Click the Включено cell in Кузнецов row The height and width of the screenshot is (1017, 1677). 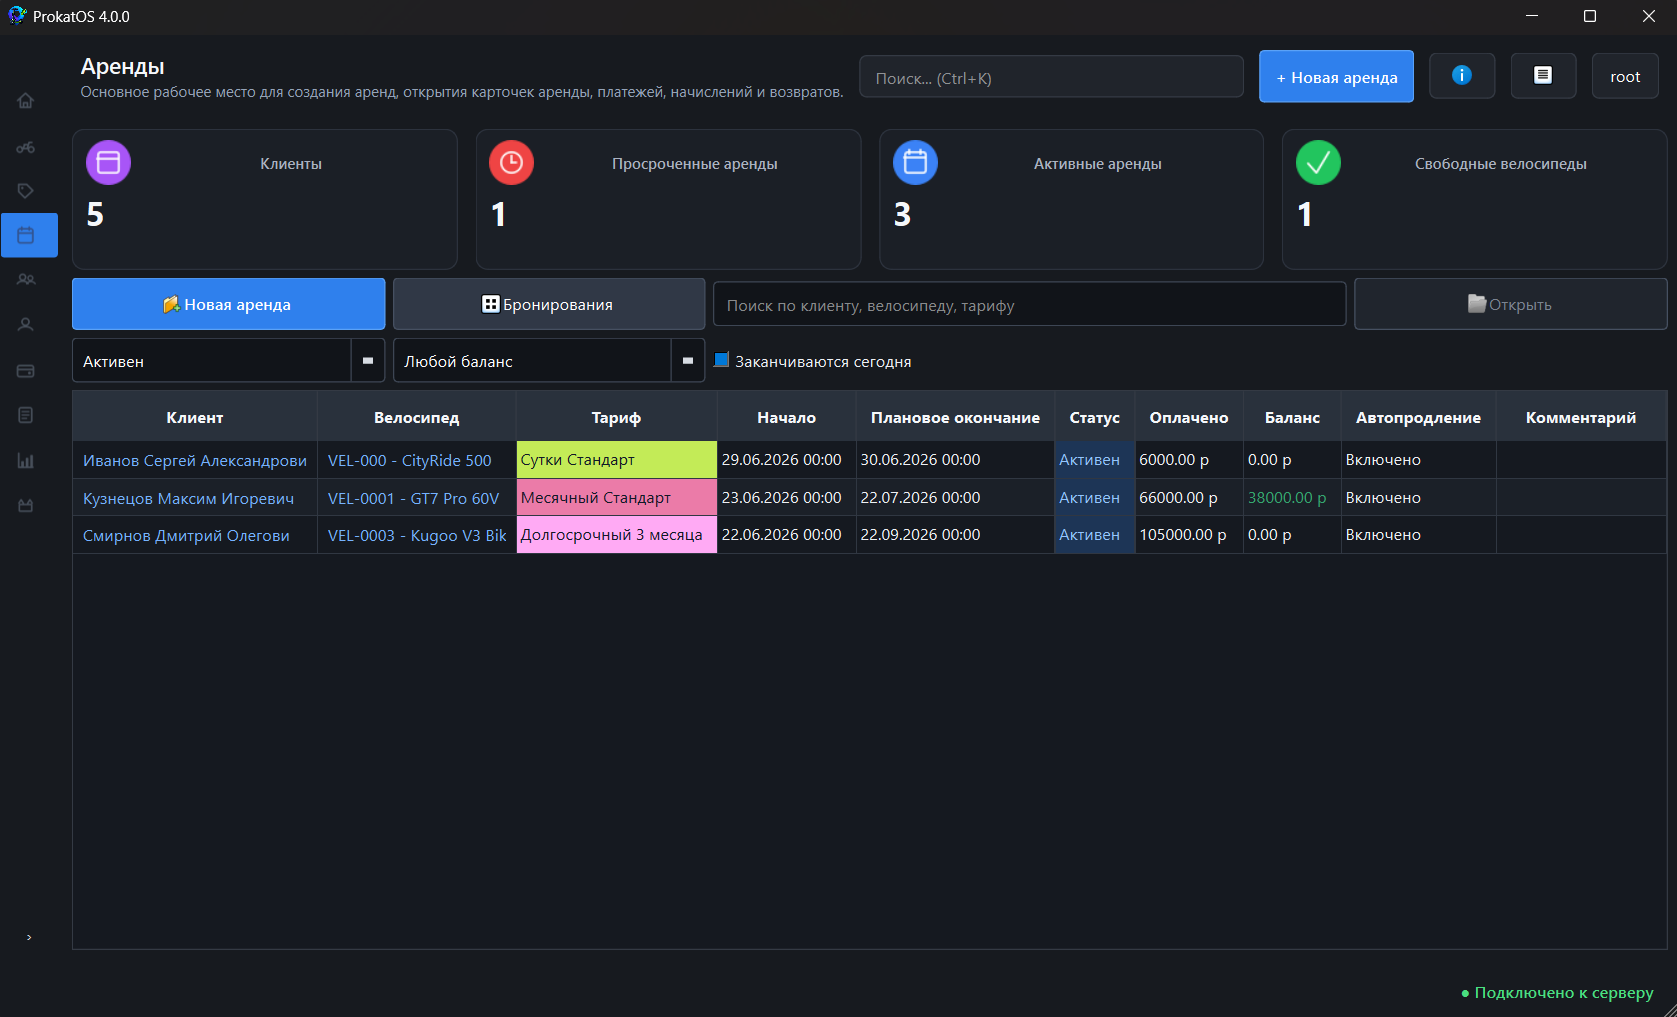[1418, 498]
